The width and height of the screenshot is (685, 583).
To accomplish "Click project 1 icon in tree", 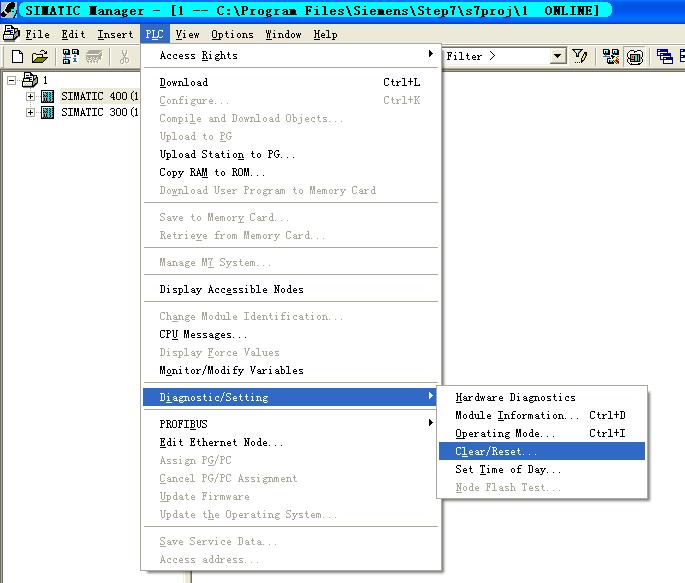I will pos(30,80).
